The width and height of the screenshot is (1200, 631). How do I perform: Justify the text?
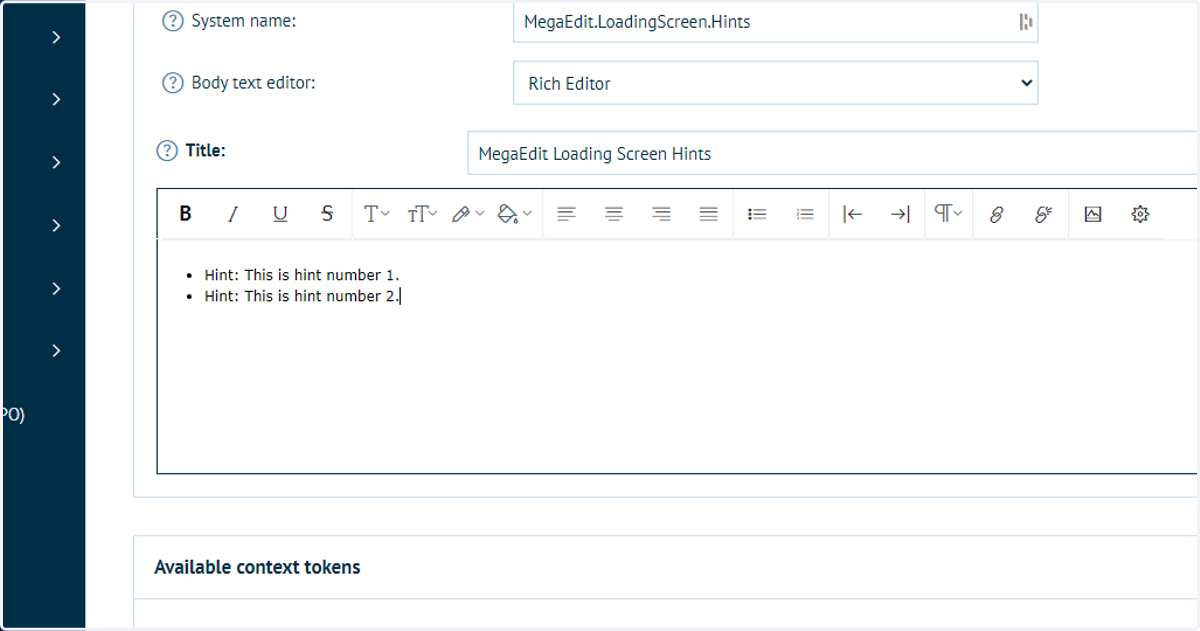(x=709, y=213)
